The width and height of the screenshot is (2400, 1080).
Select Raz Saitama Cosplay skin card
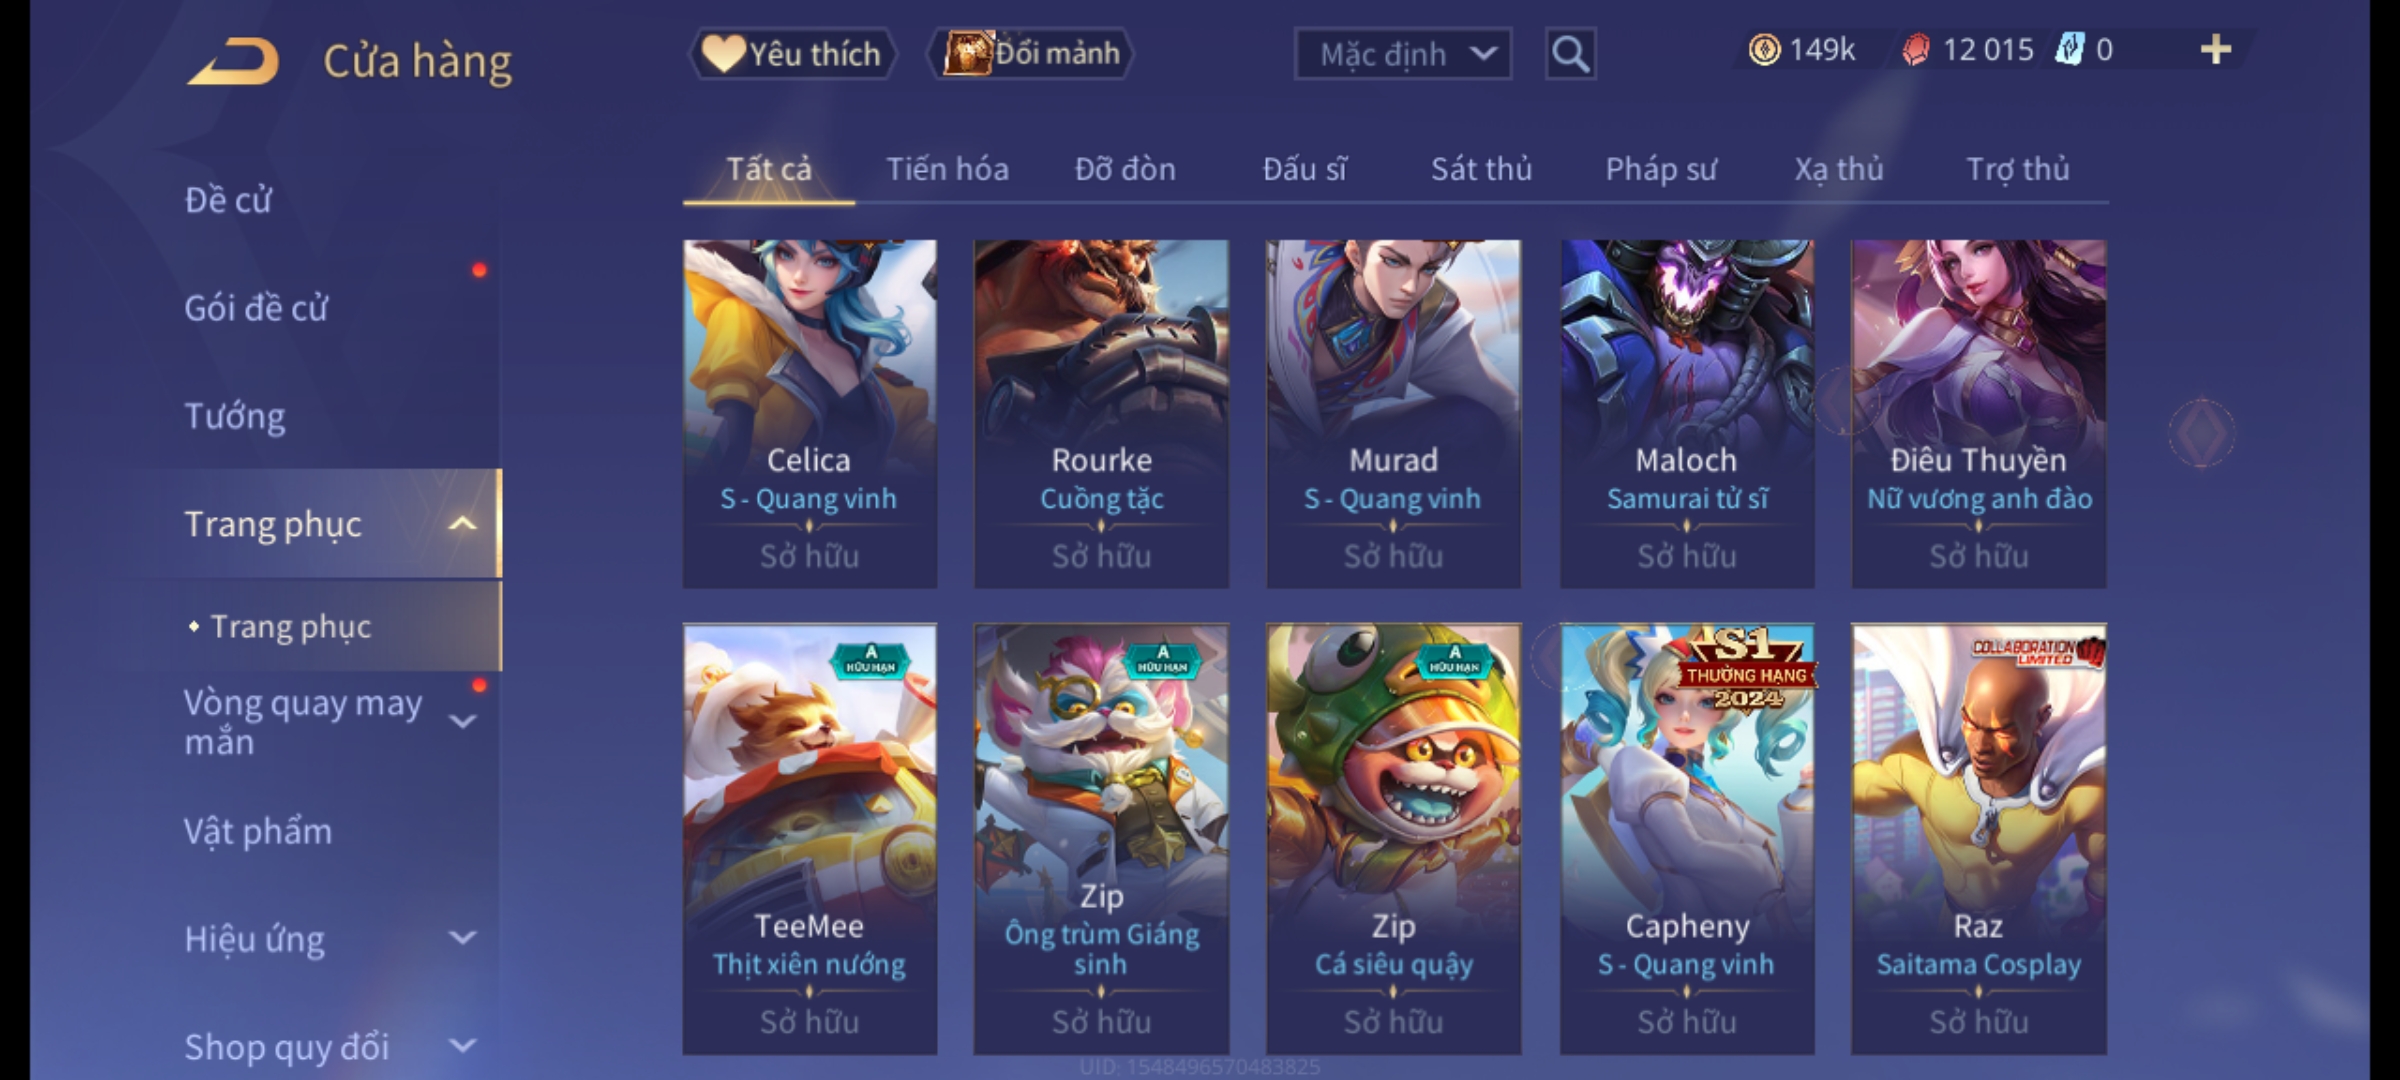coord(1978,838)
